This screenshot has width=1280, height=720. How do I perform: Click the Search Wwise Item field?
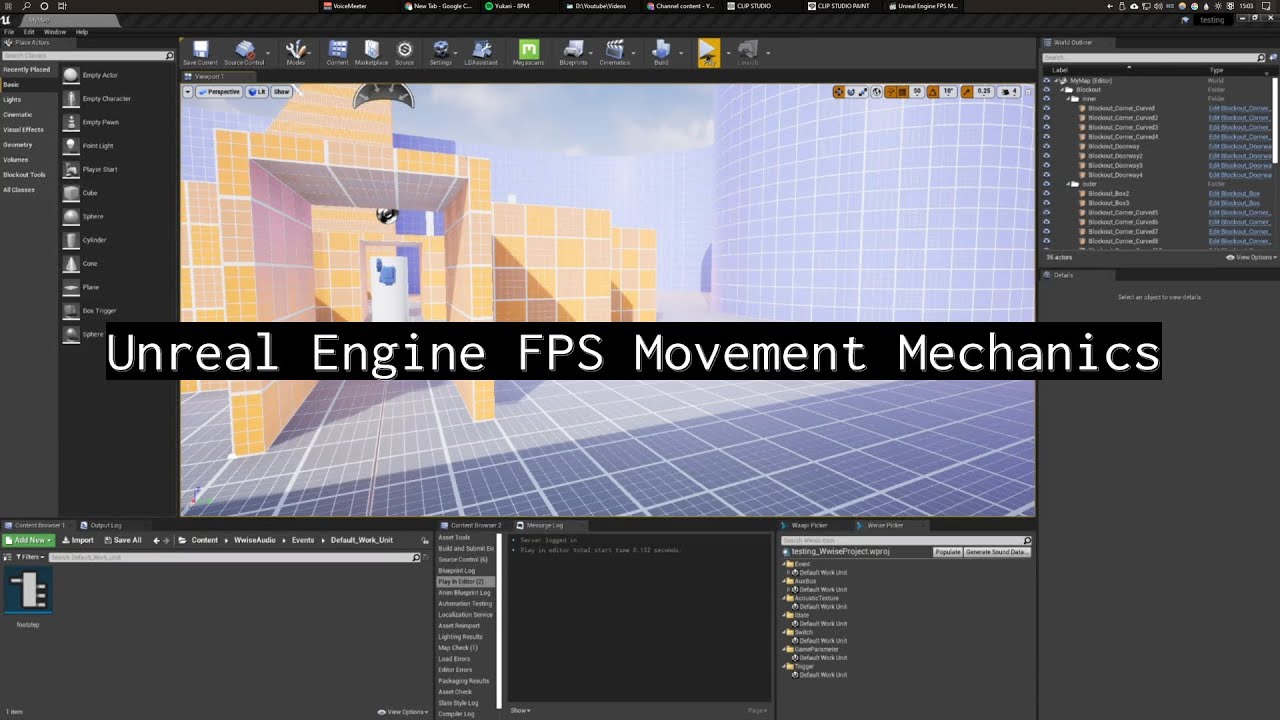point(906,541)
